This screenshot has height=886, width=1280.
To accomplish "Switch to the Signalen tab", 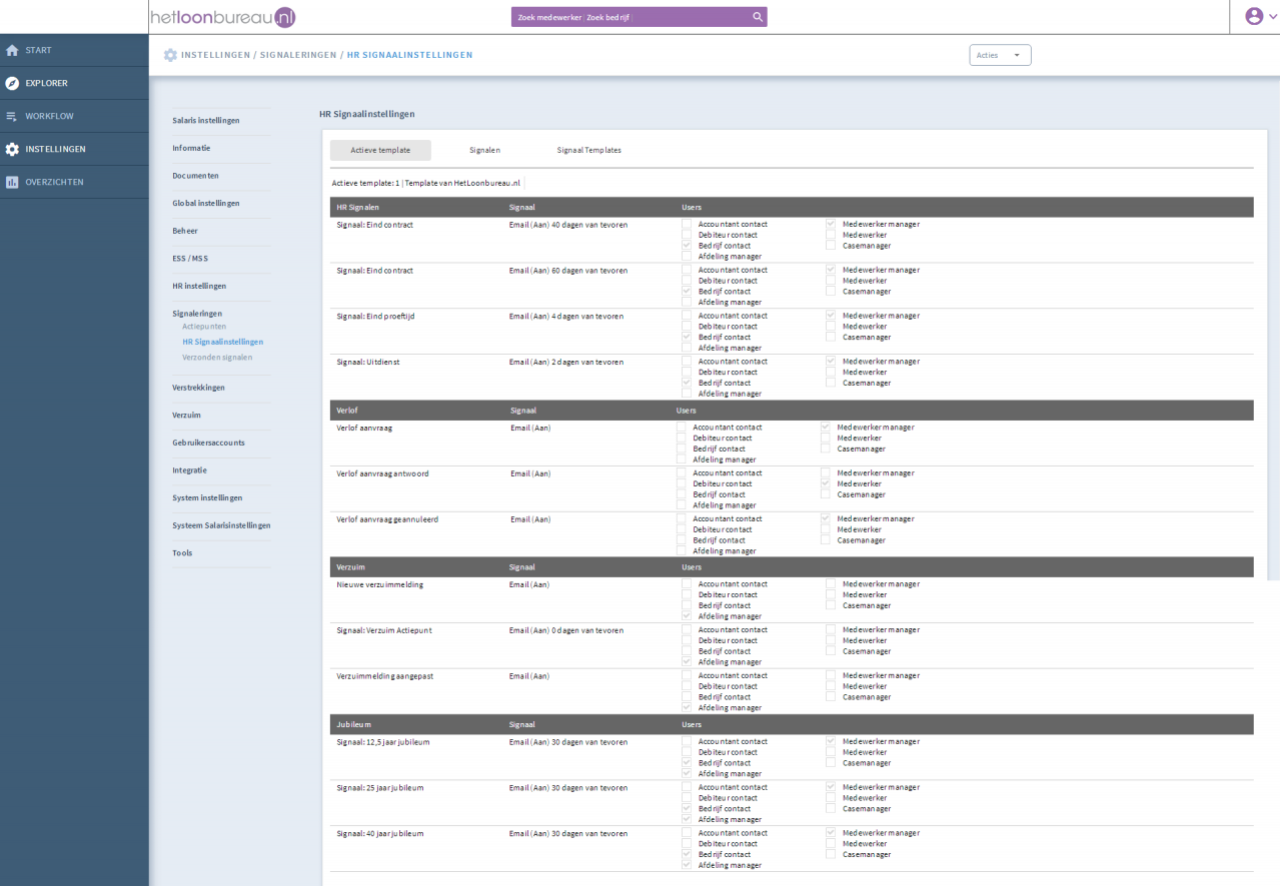I will pos(485,150).
